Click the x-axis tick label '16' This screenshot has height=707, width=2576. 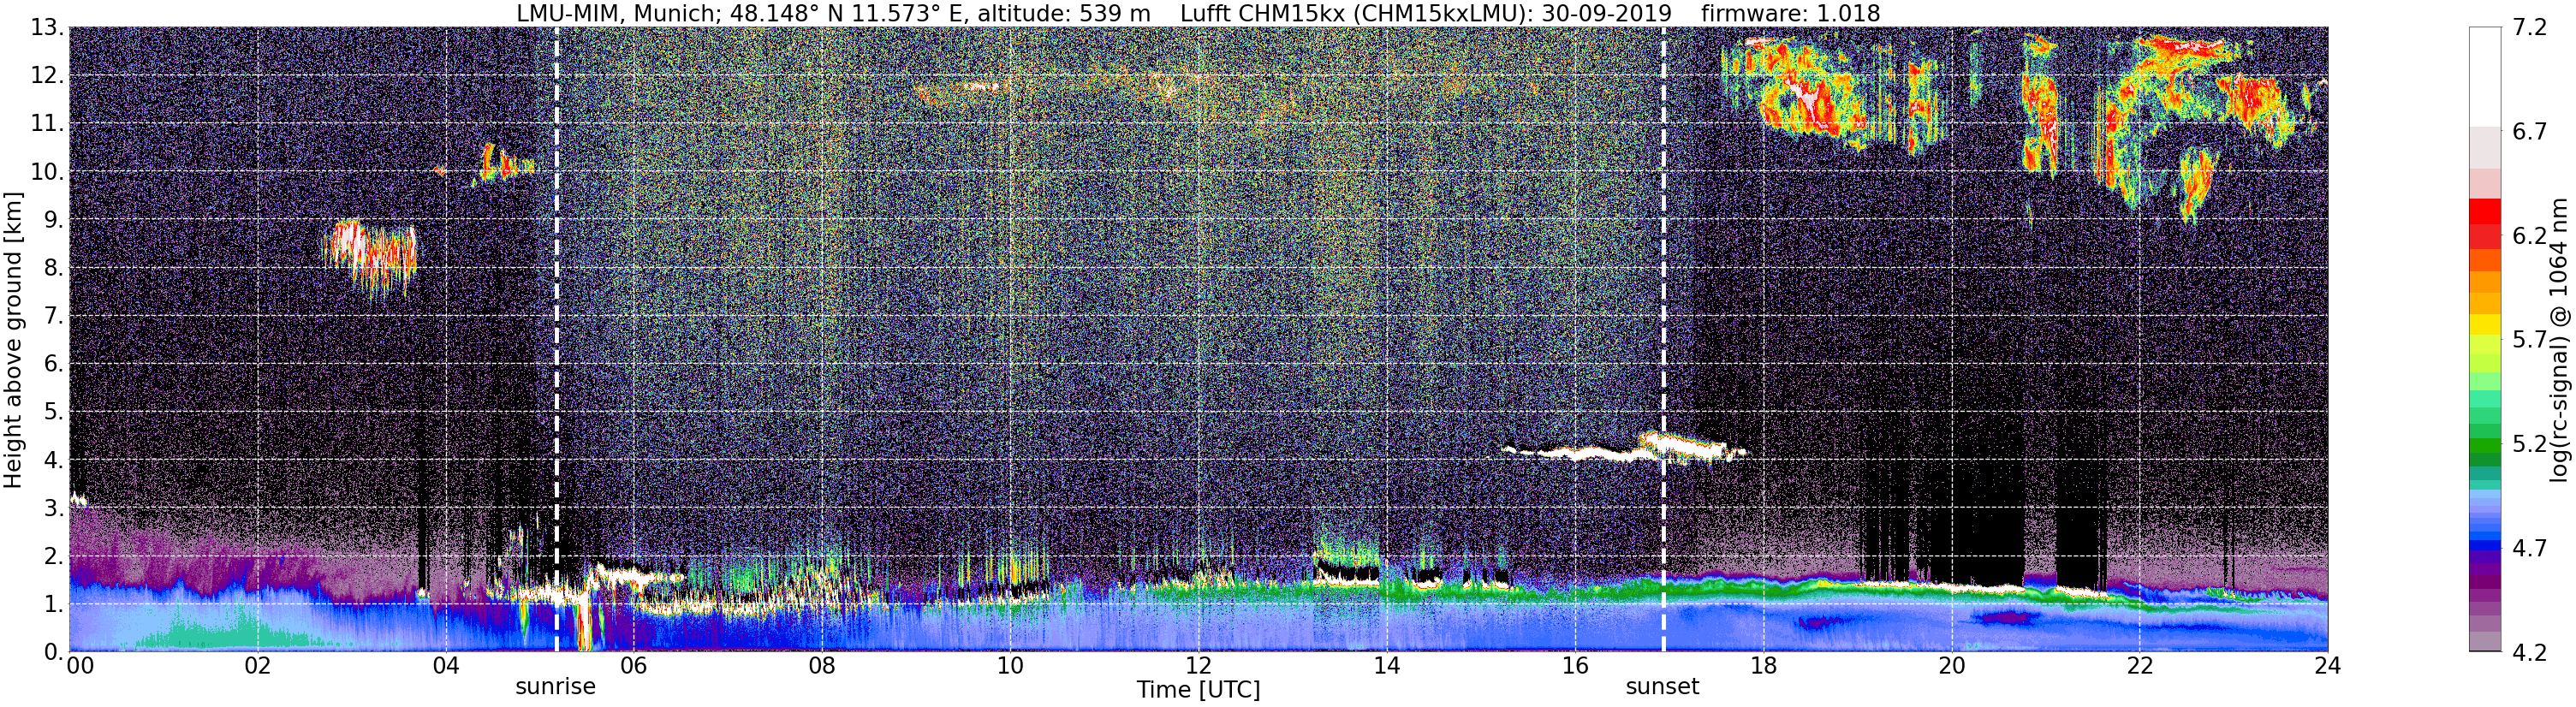point(1575,666)
